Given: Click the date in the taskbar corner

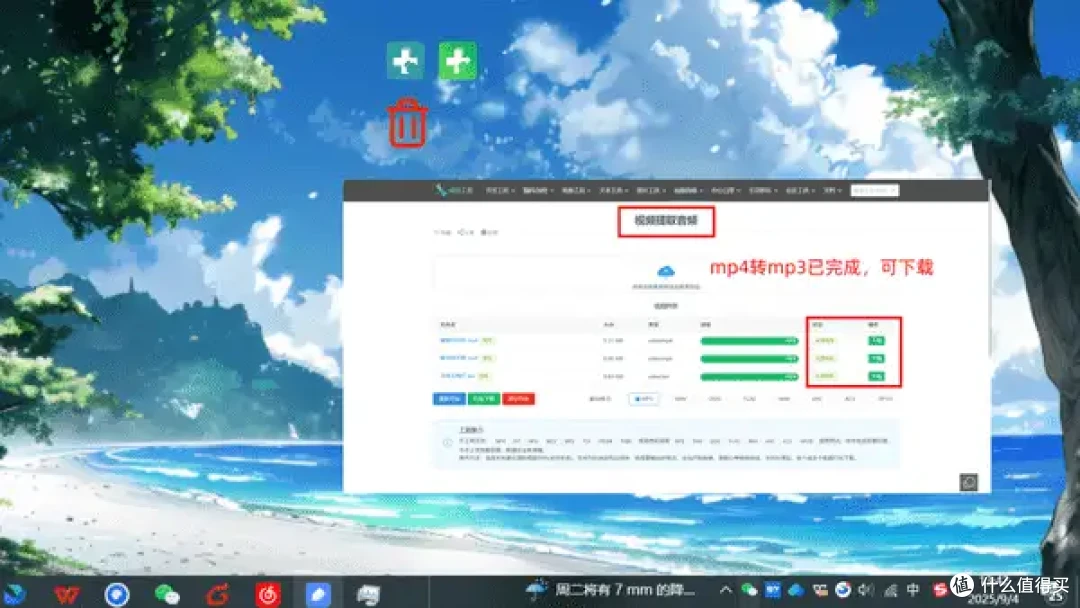Looking at the screenshot, I should (993, 600).
